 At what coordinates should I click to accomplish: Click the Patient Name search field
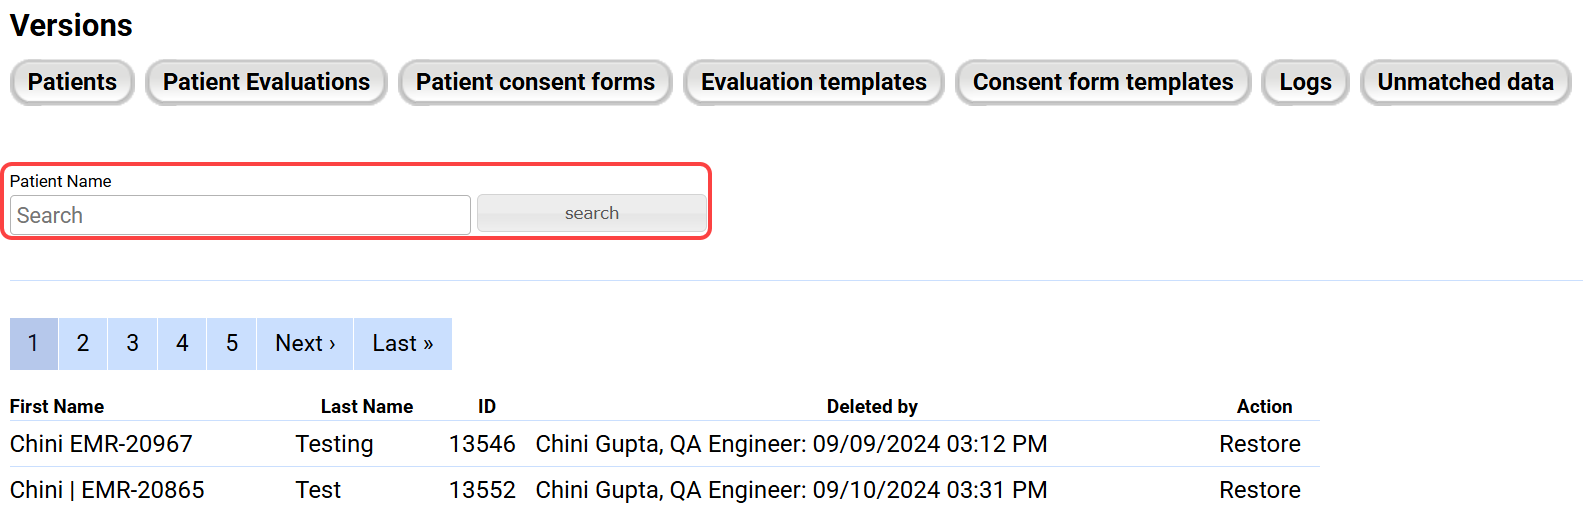point(240,215)
